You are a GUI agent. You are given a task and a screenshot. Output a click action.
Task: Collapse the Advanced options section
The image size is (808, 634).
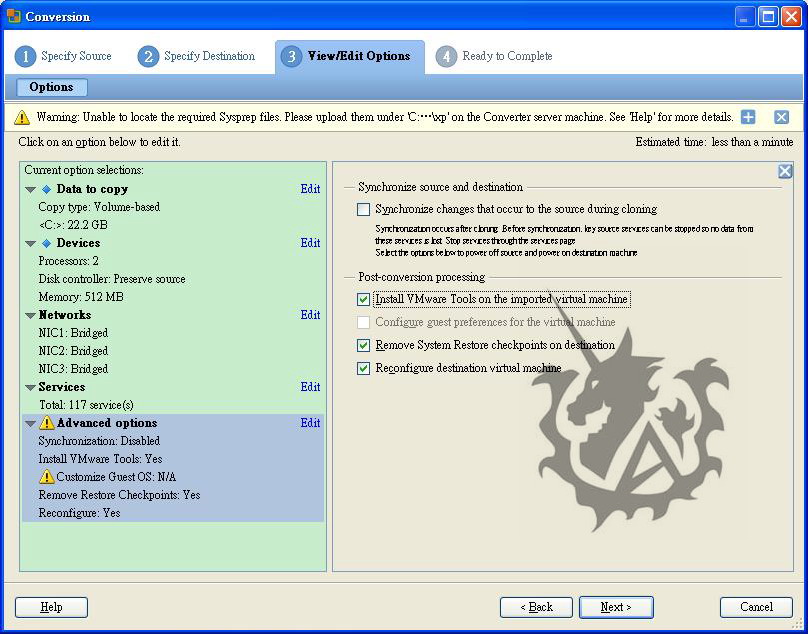(30, 424)
